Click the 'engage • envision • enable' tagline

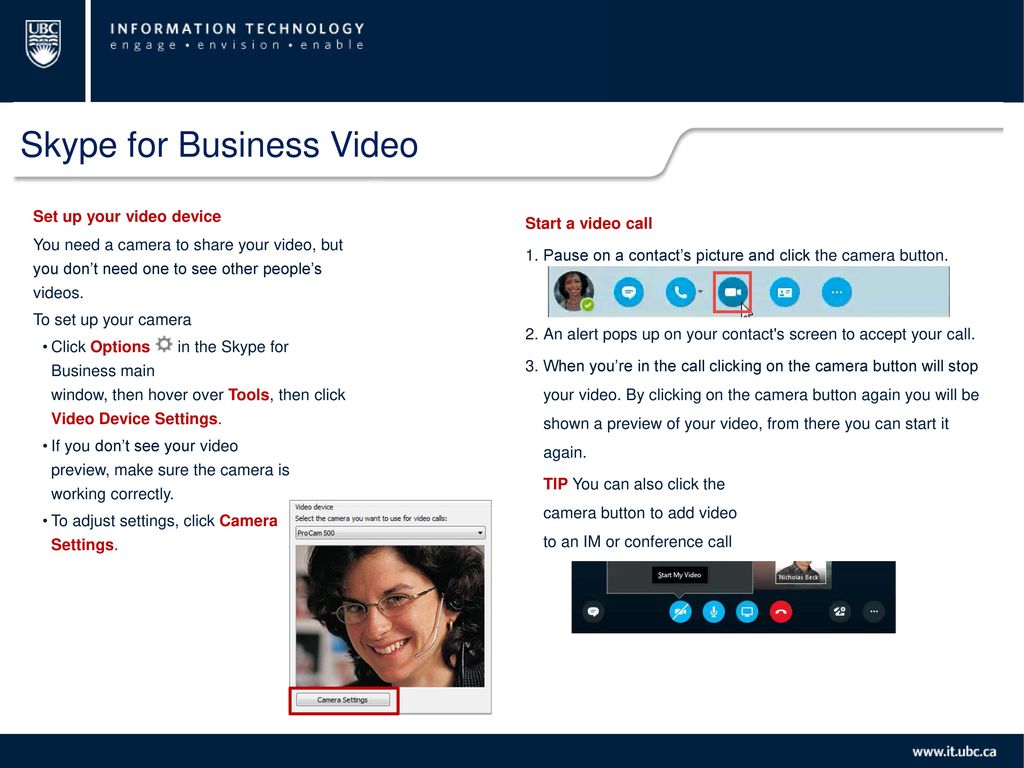(x=236, y=45)
